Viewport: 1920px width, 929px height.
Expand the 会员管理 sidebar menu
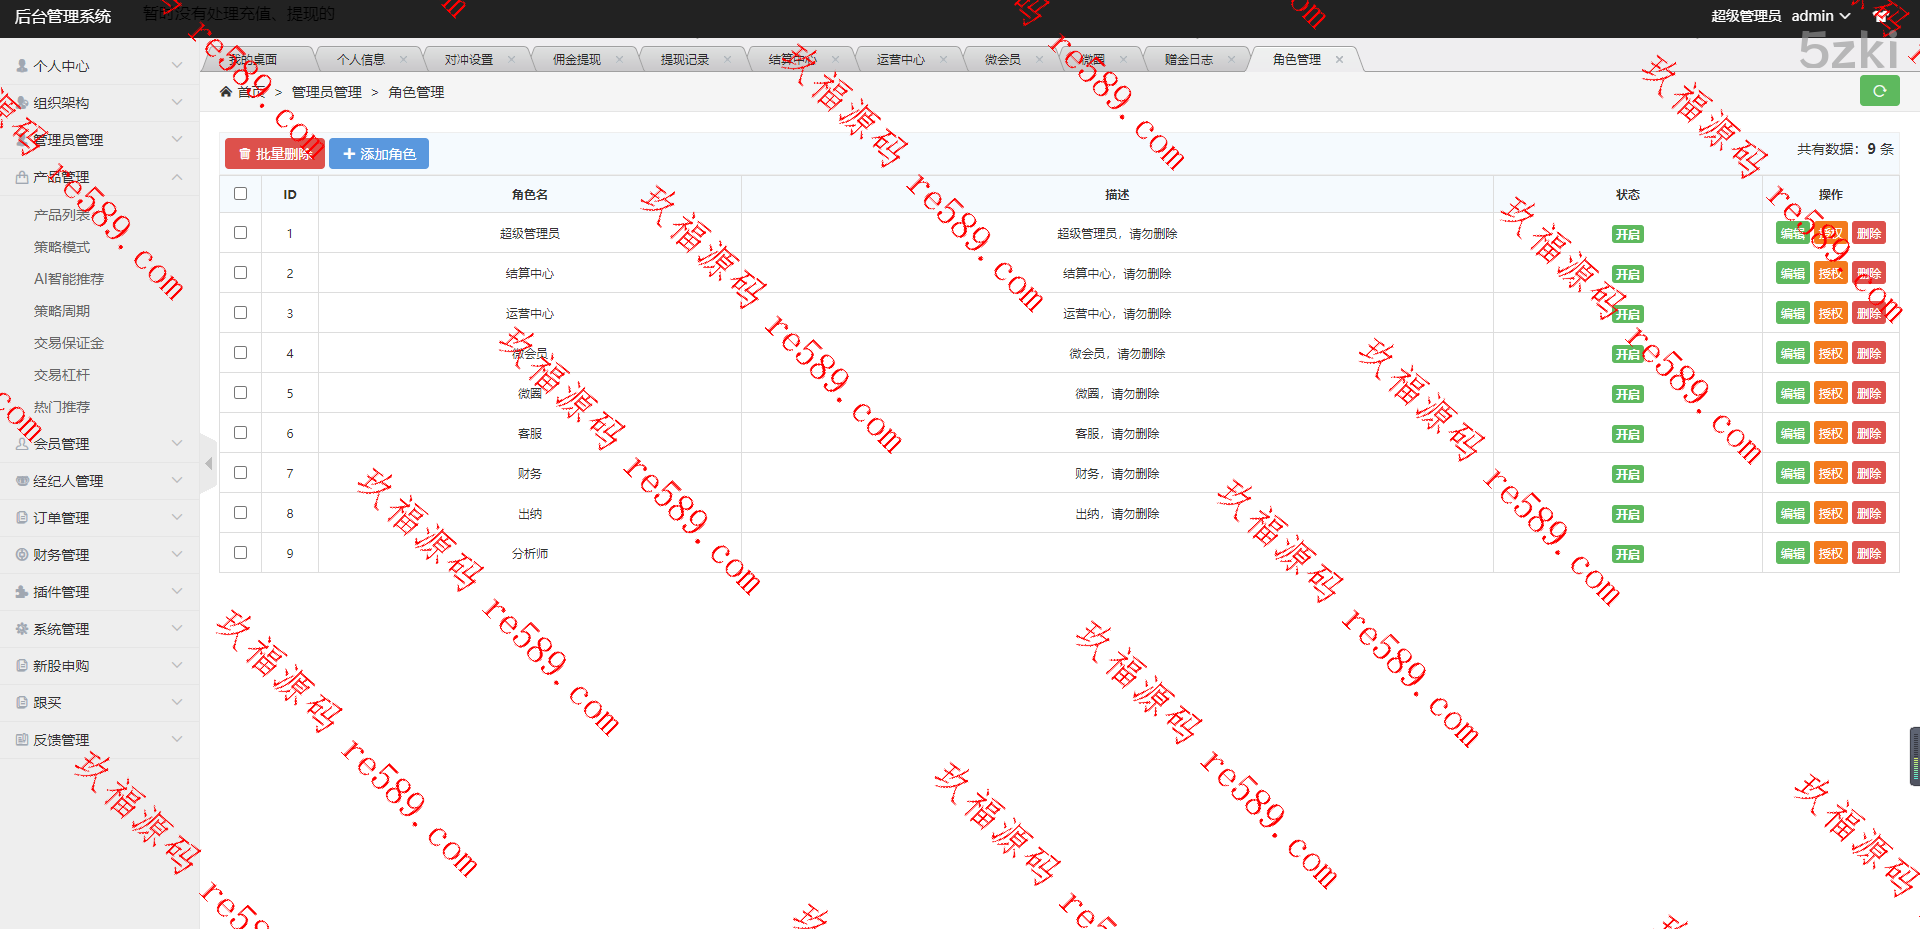(100, 444)
